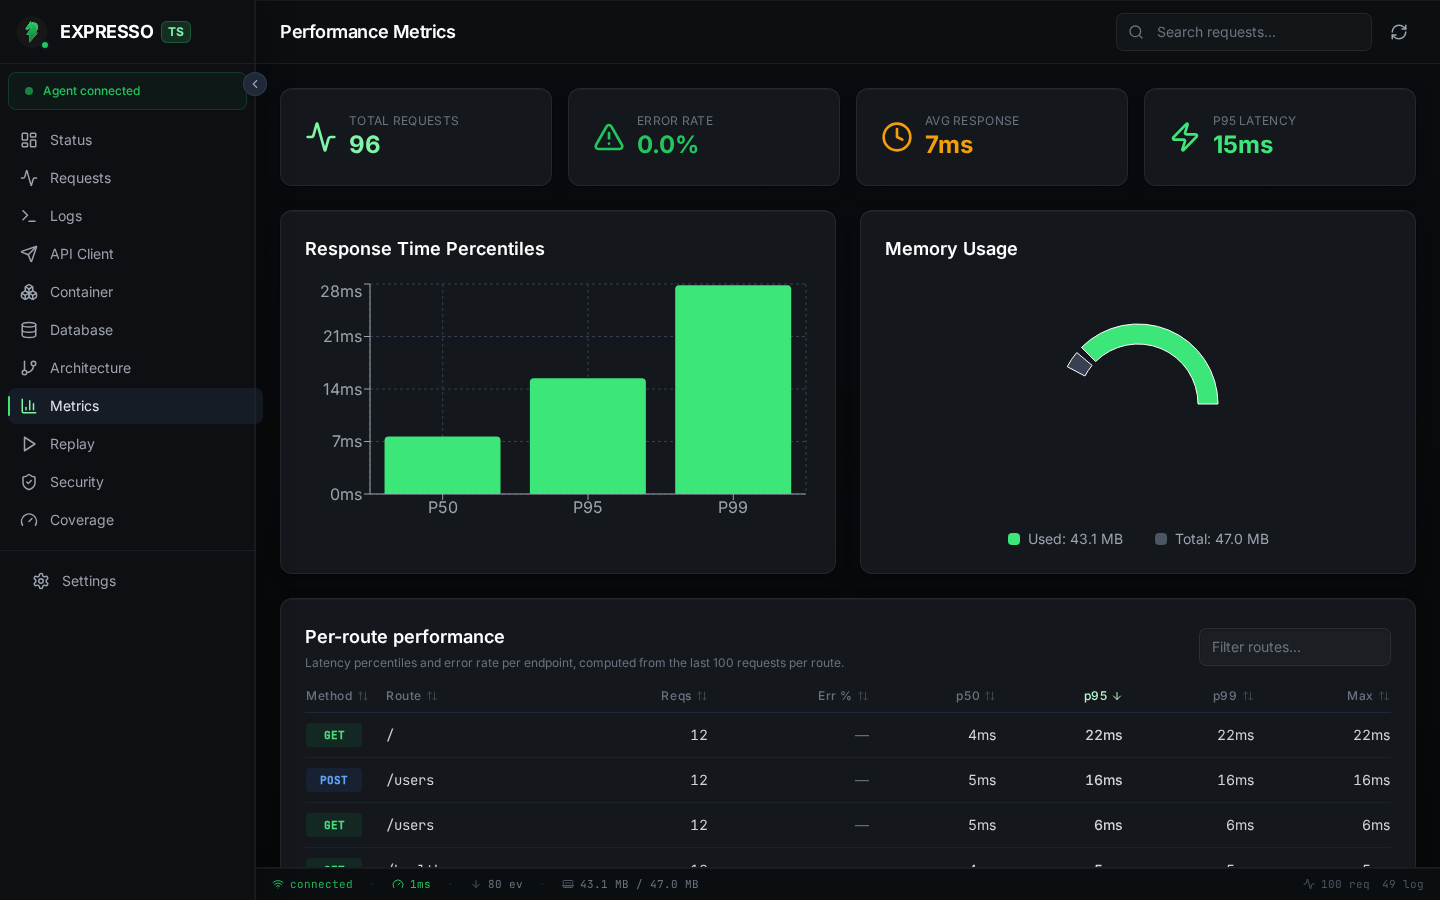Click the gray Total memory legend swatch
Viewport: 1440px width, 900px height.
(x=1161, y=539)
